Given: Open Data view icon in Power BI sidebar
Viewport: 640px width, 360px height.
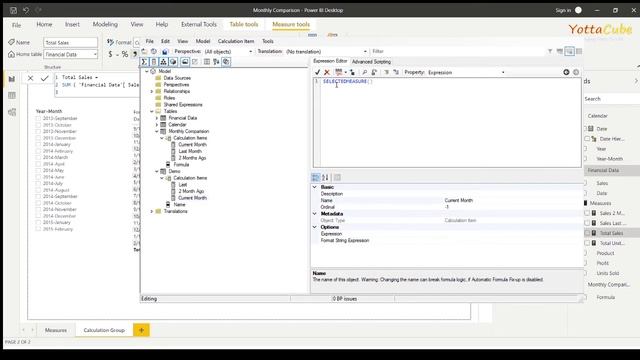Looking at the screenshot, I should click(12, 96).
